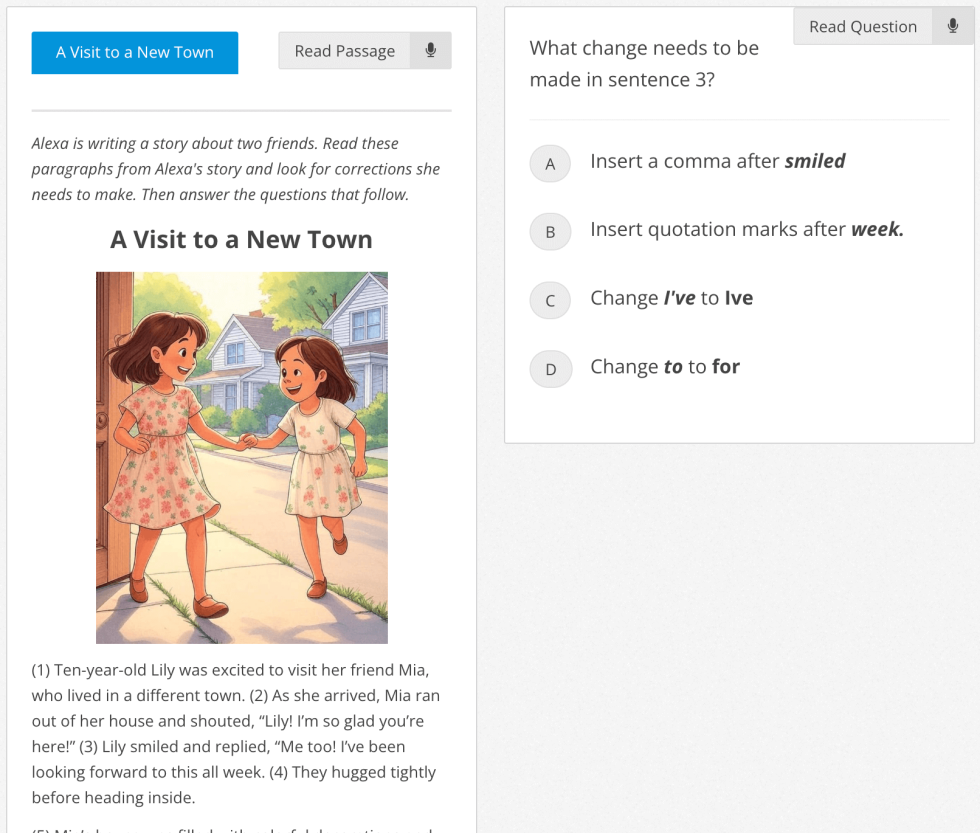Click the microphone icon beside Read Question
This screenshot has width=980, height=833.
[x=952, y=27]
